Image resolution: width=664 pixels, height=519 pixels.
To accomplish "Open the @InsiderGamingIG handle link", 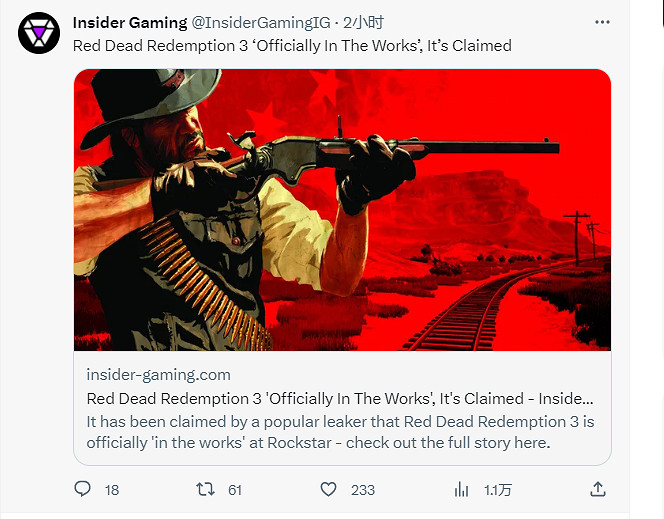I will coord(261,22).
